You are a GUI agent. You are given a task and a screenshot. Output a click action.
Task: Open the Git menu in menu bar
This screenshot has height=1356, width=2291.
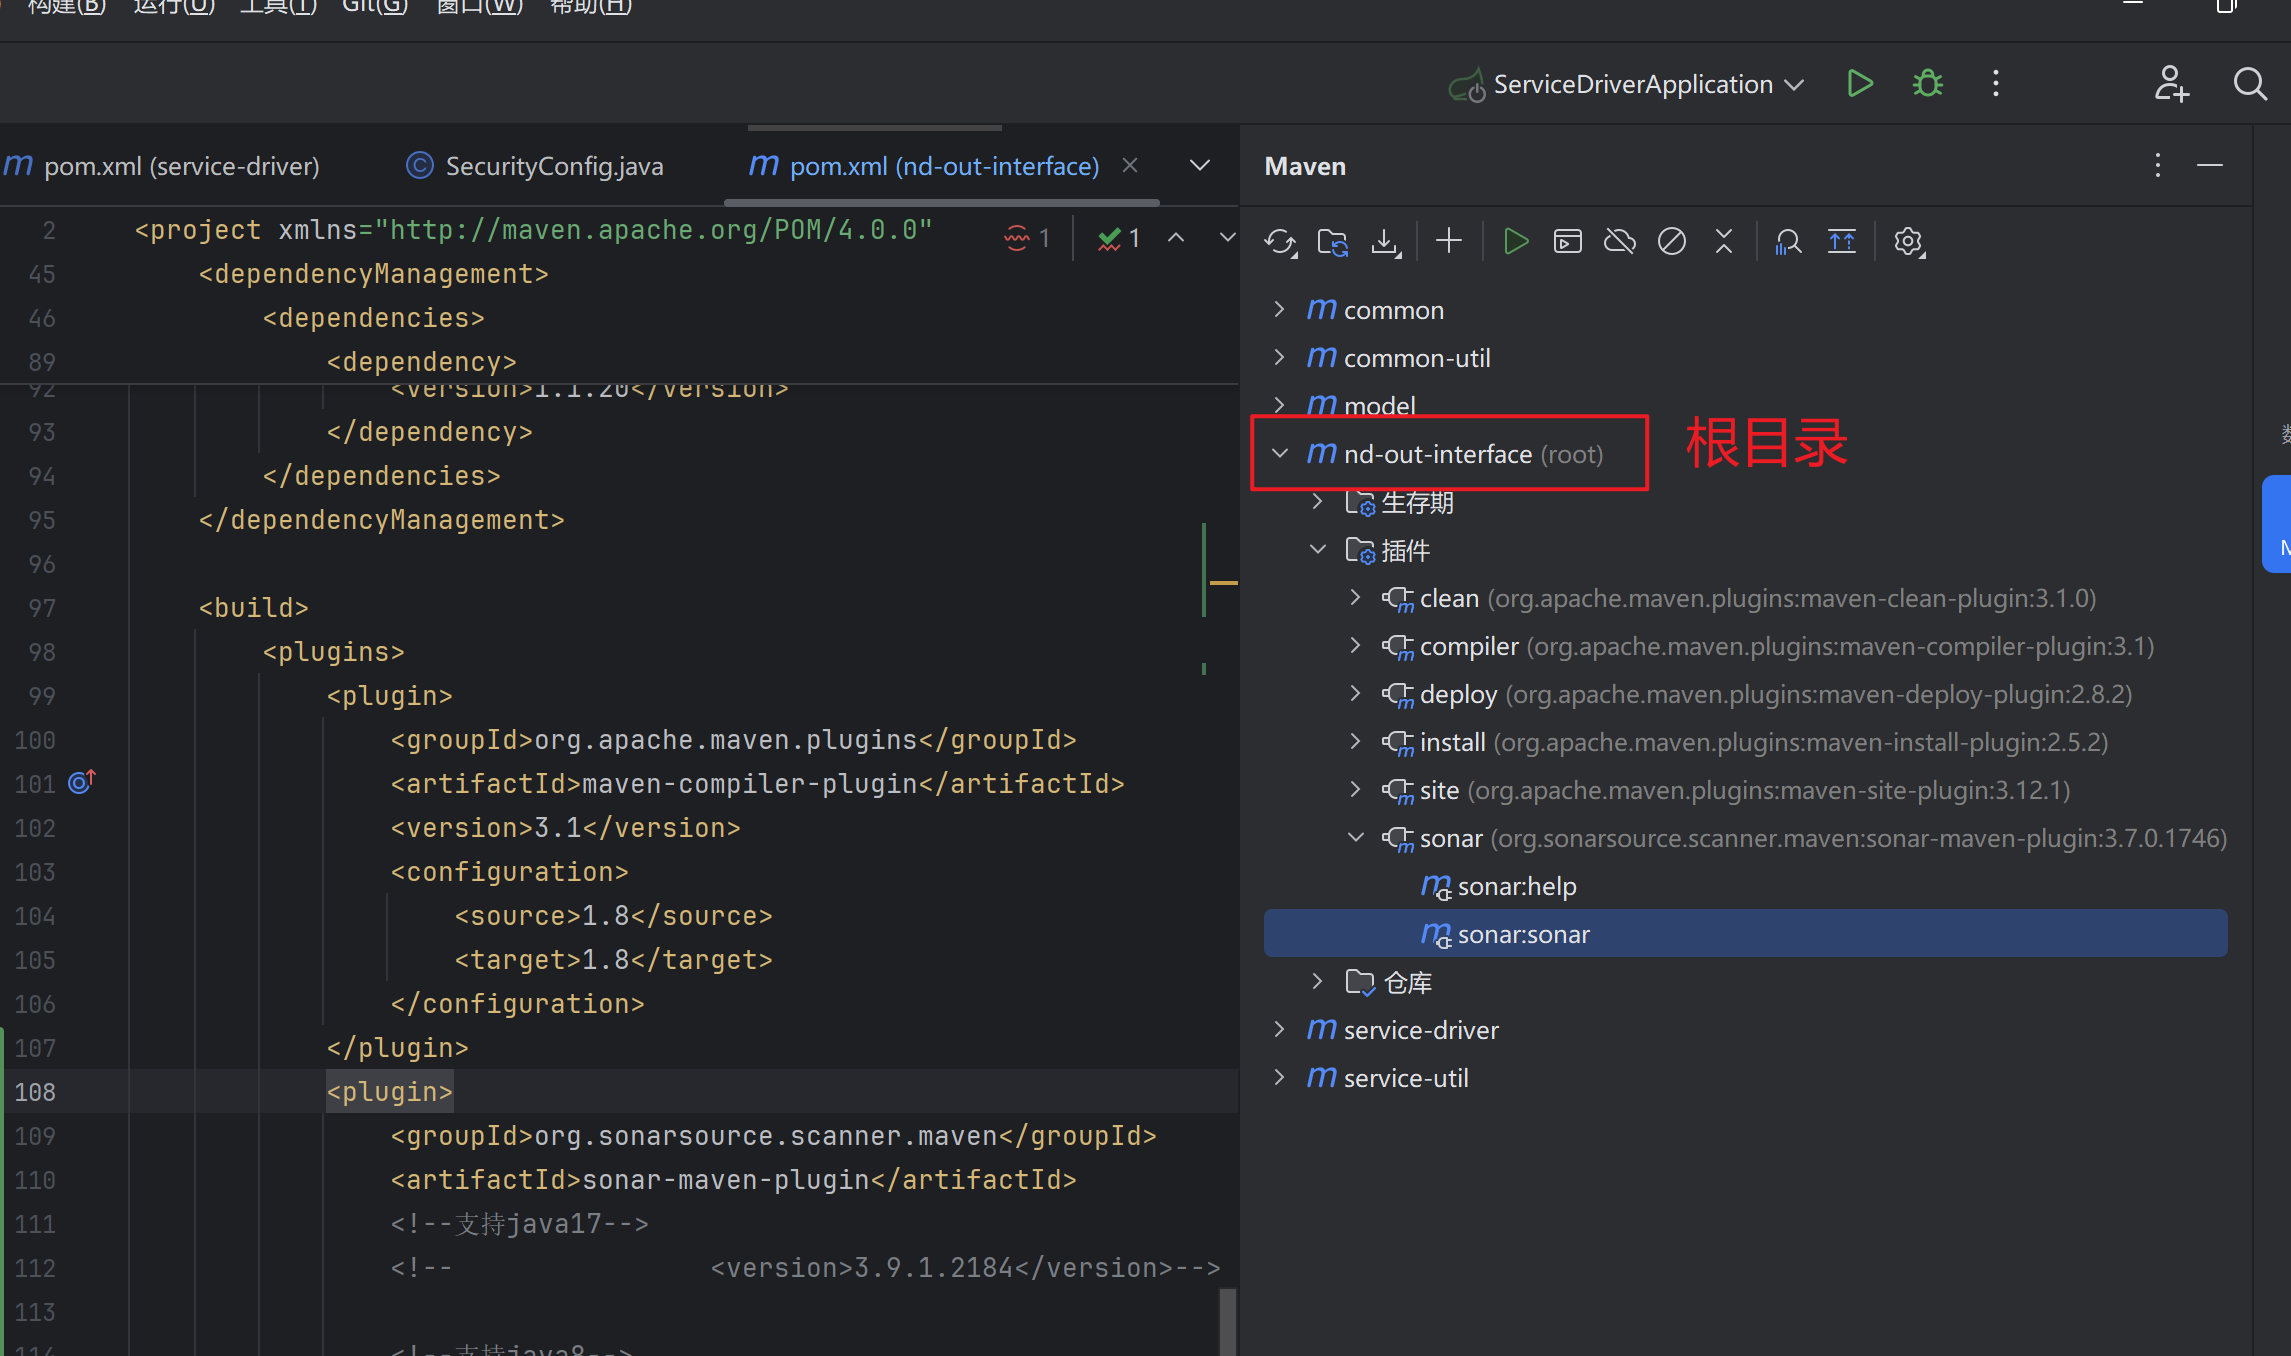pyautogui.click(x=373, y=8)
